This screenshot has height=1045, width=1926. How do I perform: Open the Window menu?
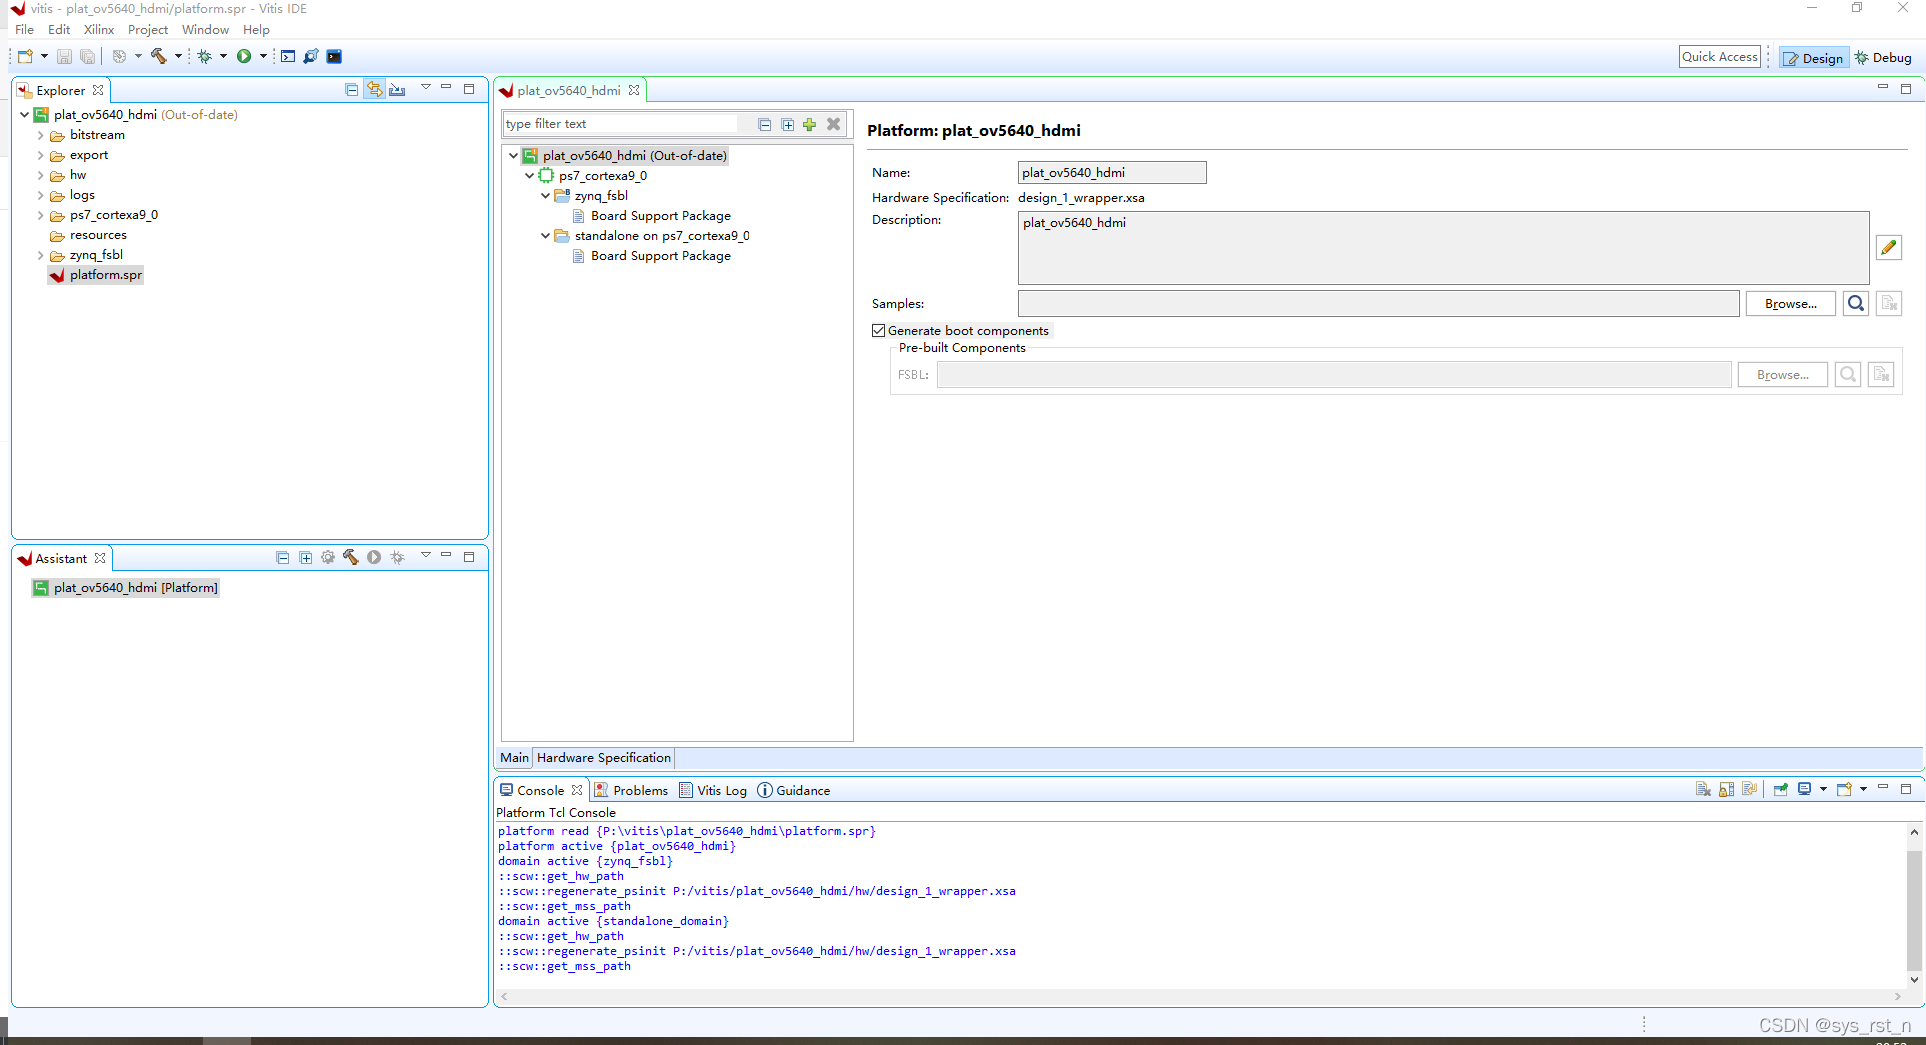click(205, 29)
